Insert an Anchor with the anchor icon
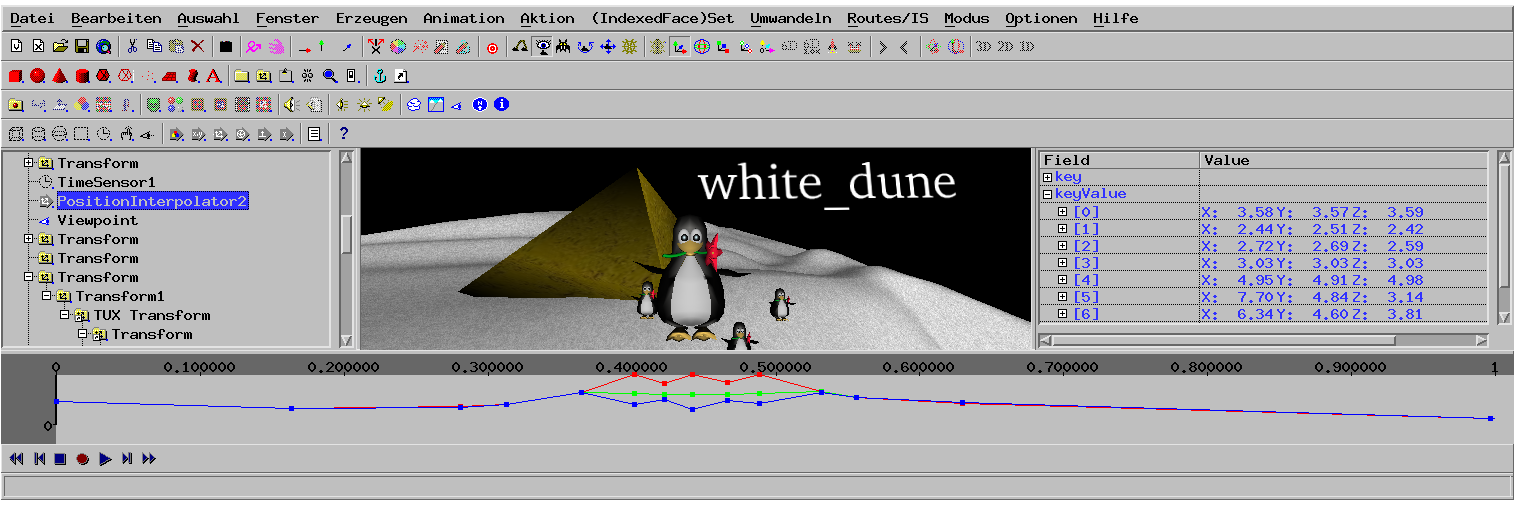 [x=379, y=76]
